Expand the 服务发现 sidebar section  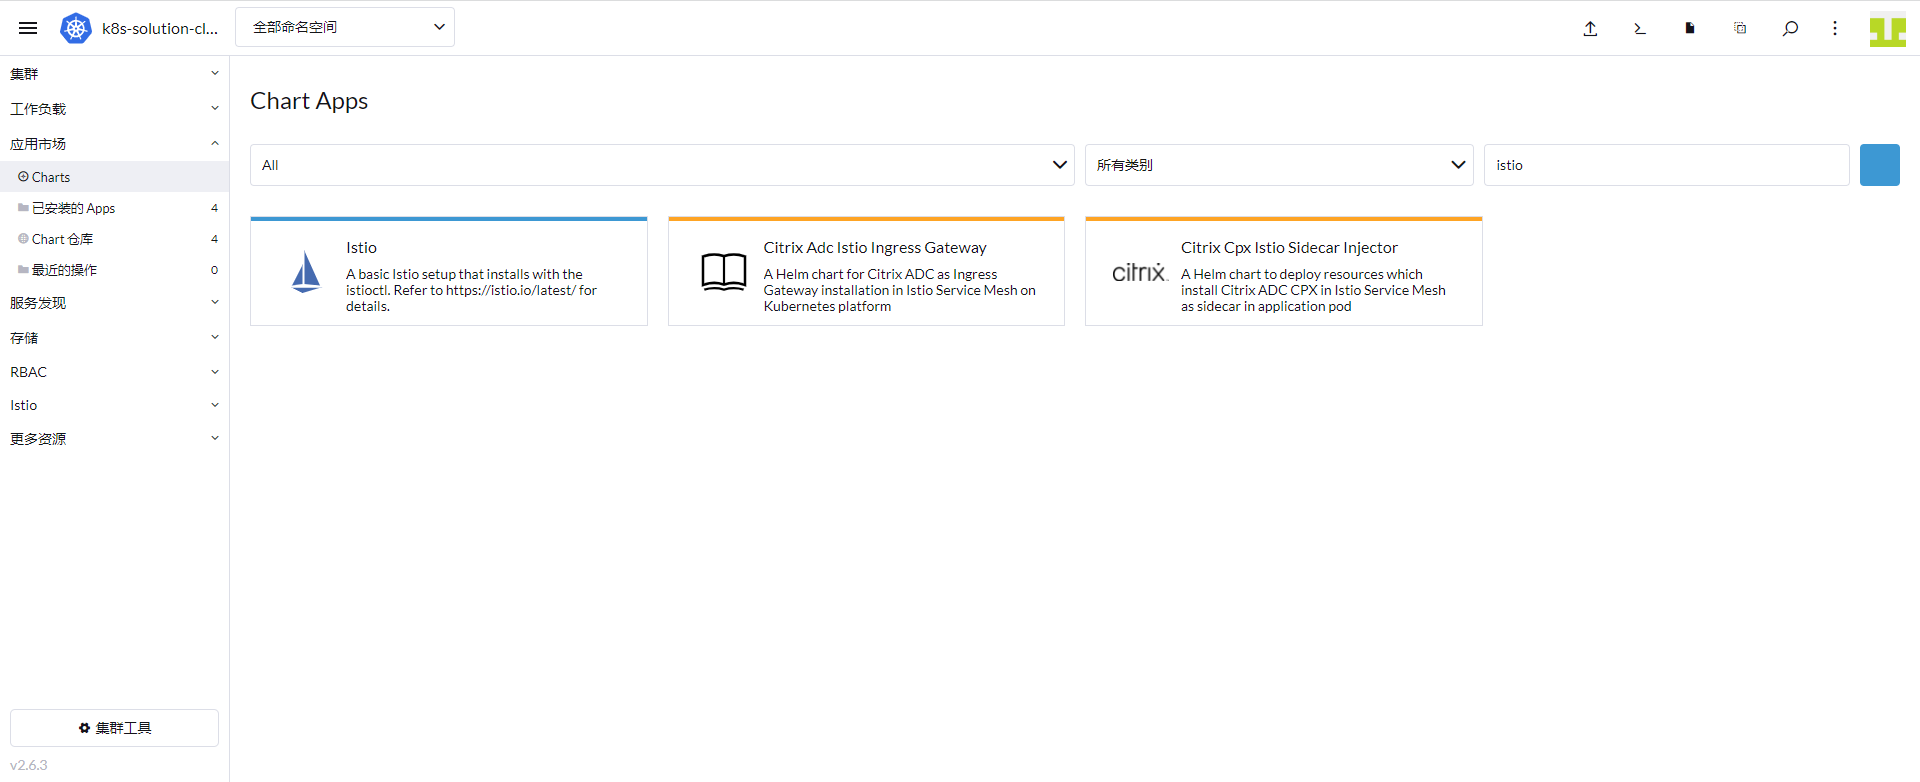114,303
